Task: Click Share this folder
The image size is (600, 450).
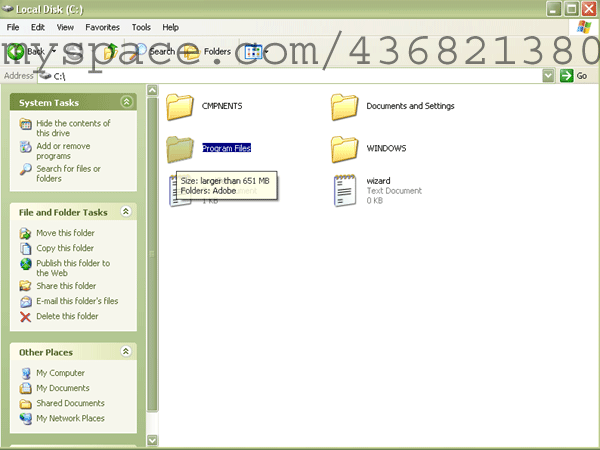Action: click(x=66, y=286)
